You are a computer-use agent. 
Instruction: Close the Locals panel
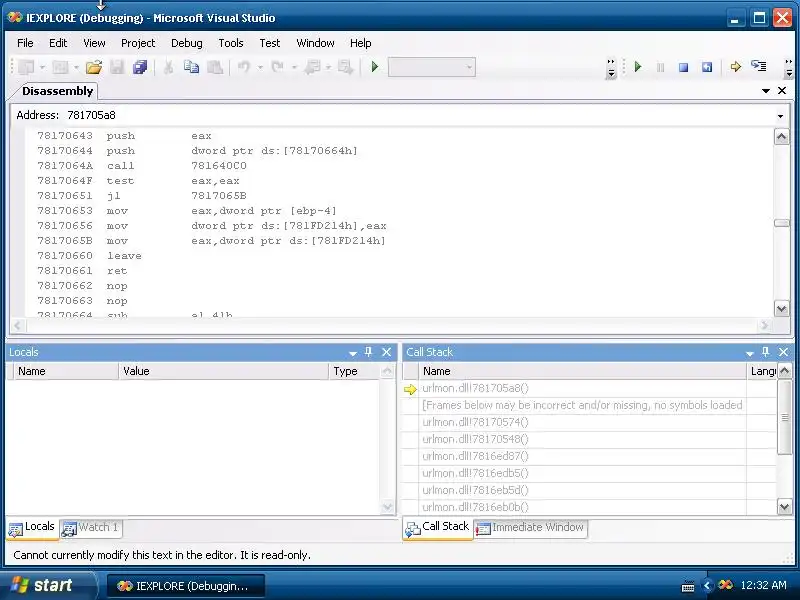pyautogui.click(x=386, y=352)
